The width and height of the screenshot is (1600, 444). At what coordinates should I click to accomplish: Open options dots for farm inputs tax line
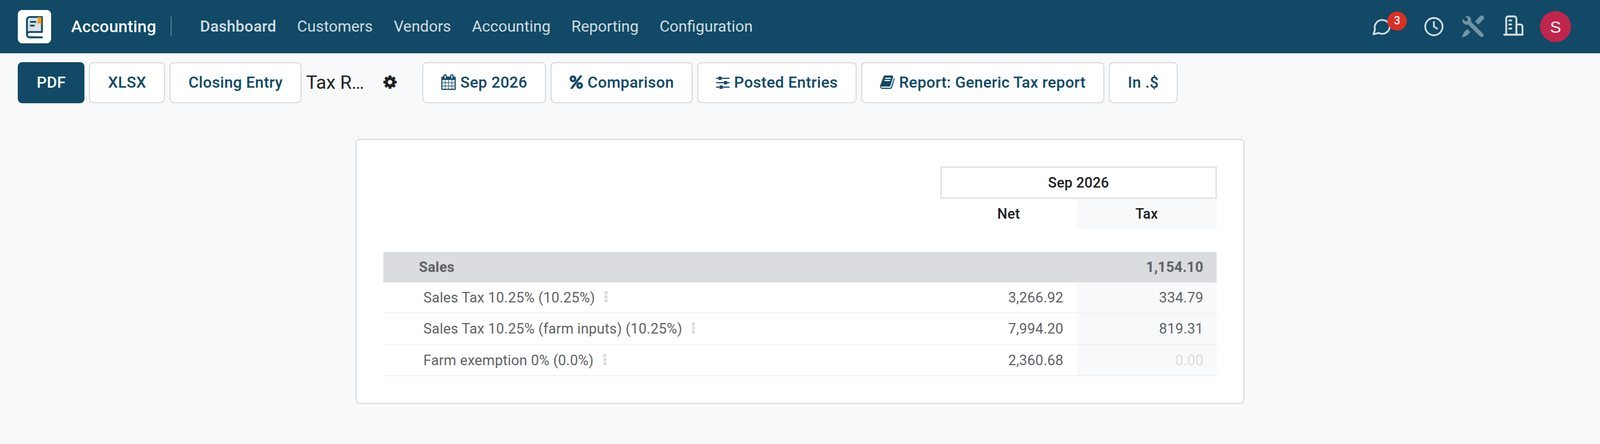pyautogui.click(x=693, y=328)
